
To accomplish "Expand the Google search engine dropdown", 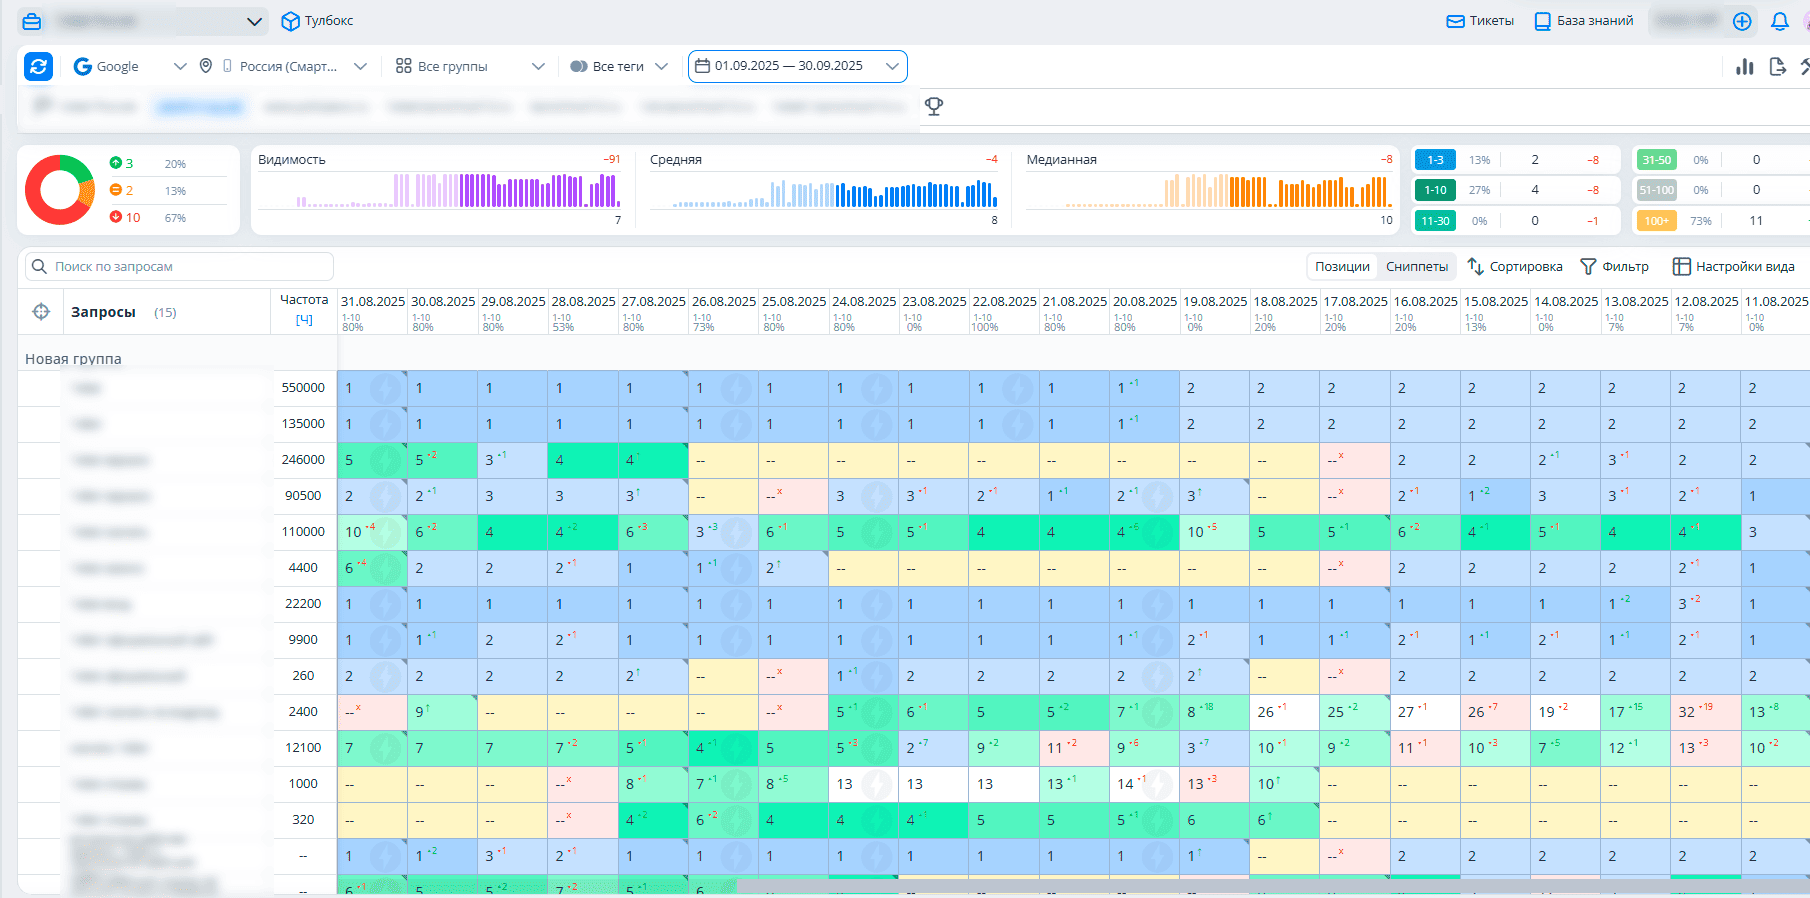I will [x=130, y=66].
